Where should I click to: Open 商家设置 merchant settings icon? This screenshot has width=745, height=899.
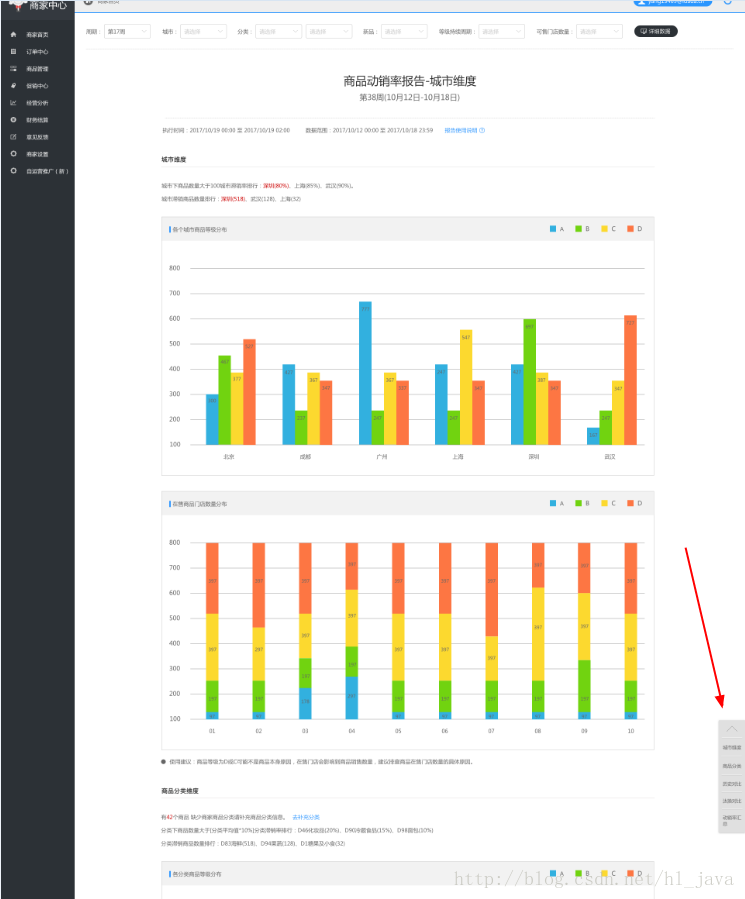[x=13, y=154]
